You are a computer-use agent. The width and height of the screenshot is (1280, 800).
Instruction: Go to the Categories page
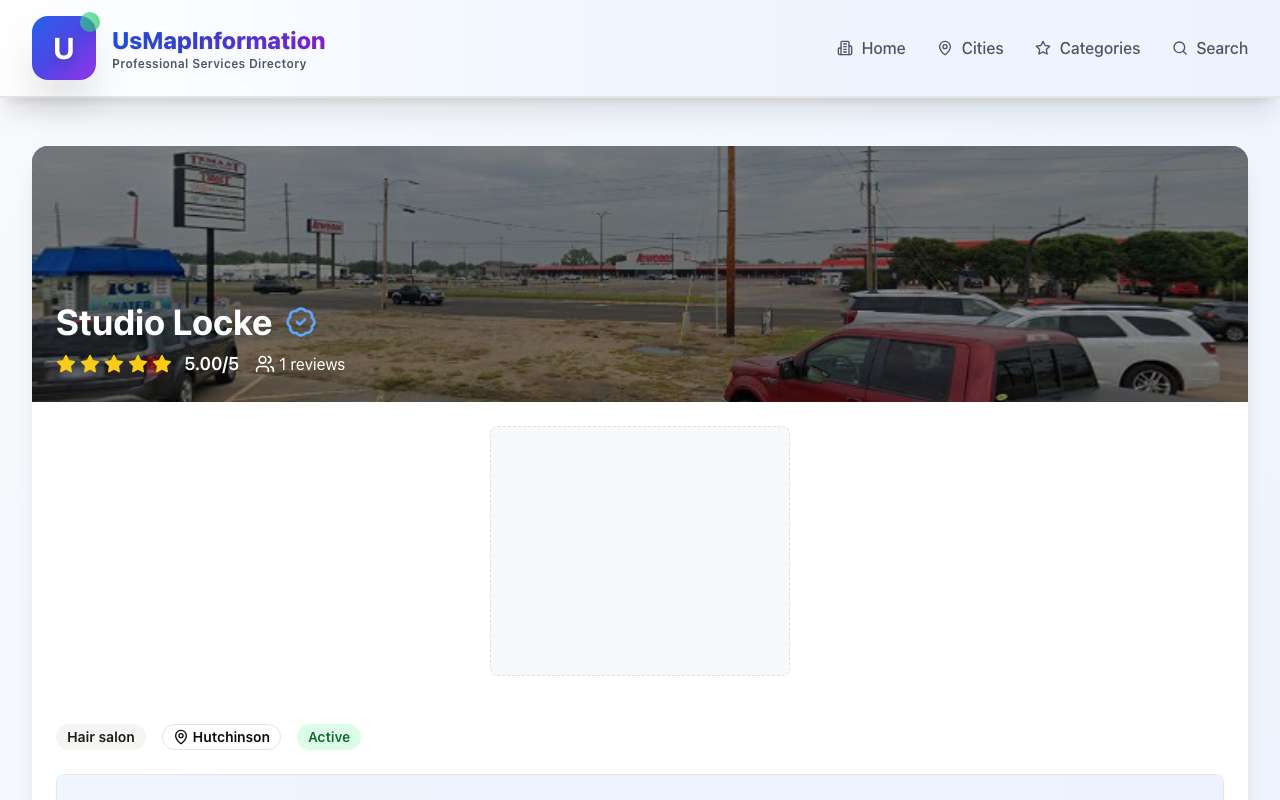click(x=1087, y=48)
